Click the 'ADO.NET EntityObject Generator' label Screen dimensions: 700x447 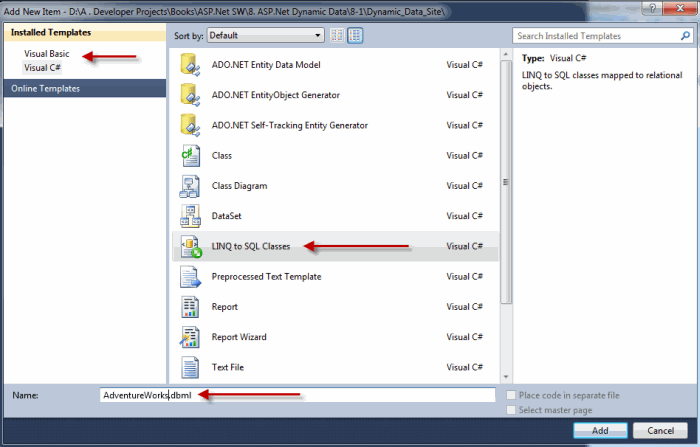click(275, 95)
